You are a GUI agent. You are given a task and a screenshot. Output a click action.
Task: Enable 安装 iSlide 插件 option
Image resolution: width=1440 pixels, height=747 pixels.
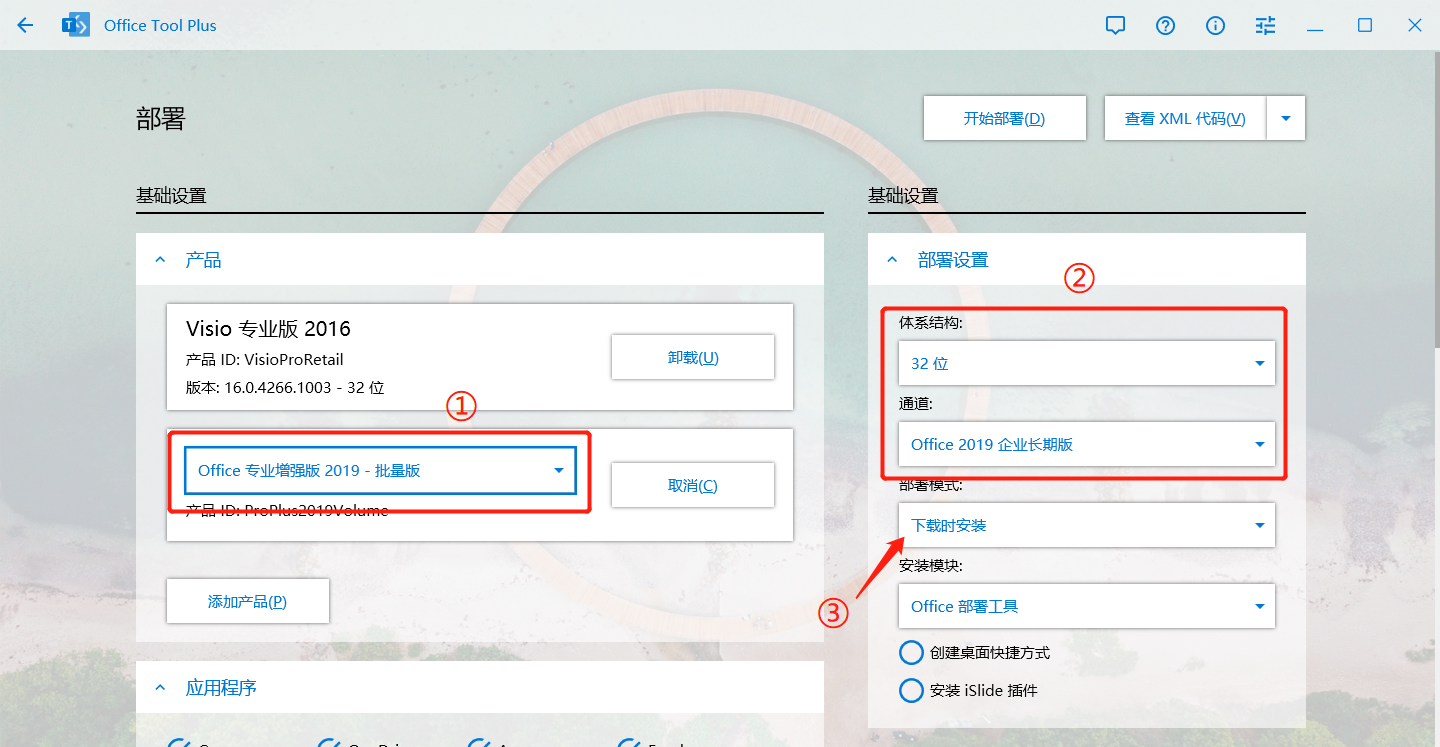coord(911,691)
